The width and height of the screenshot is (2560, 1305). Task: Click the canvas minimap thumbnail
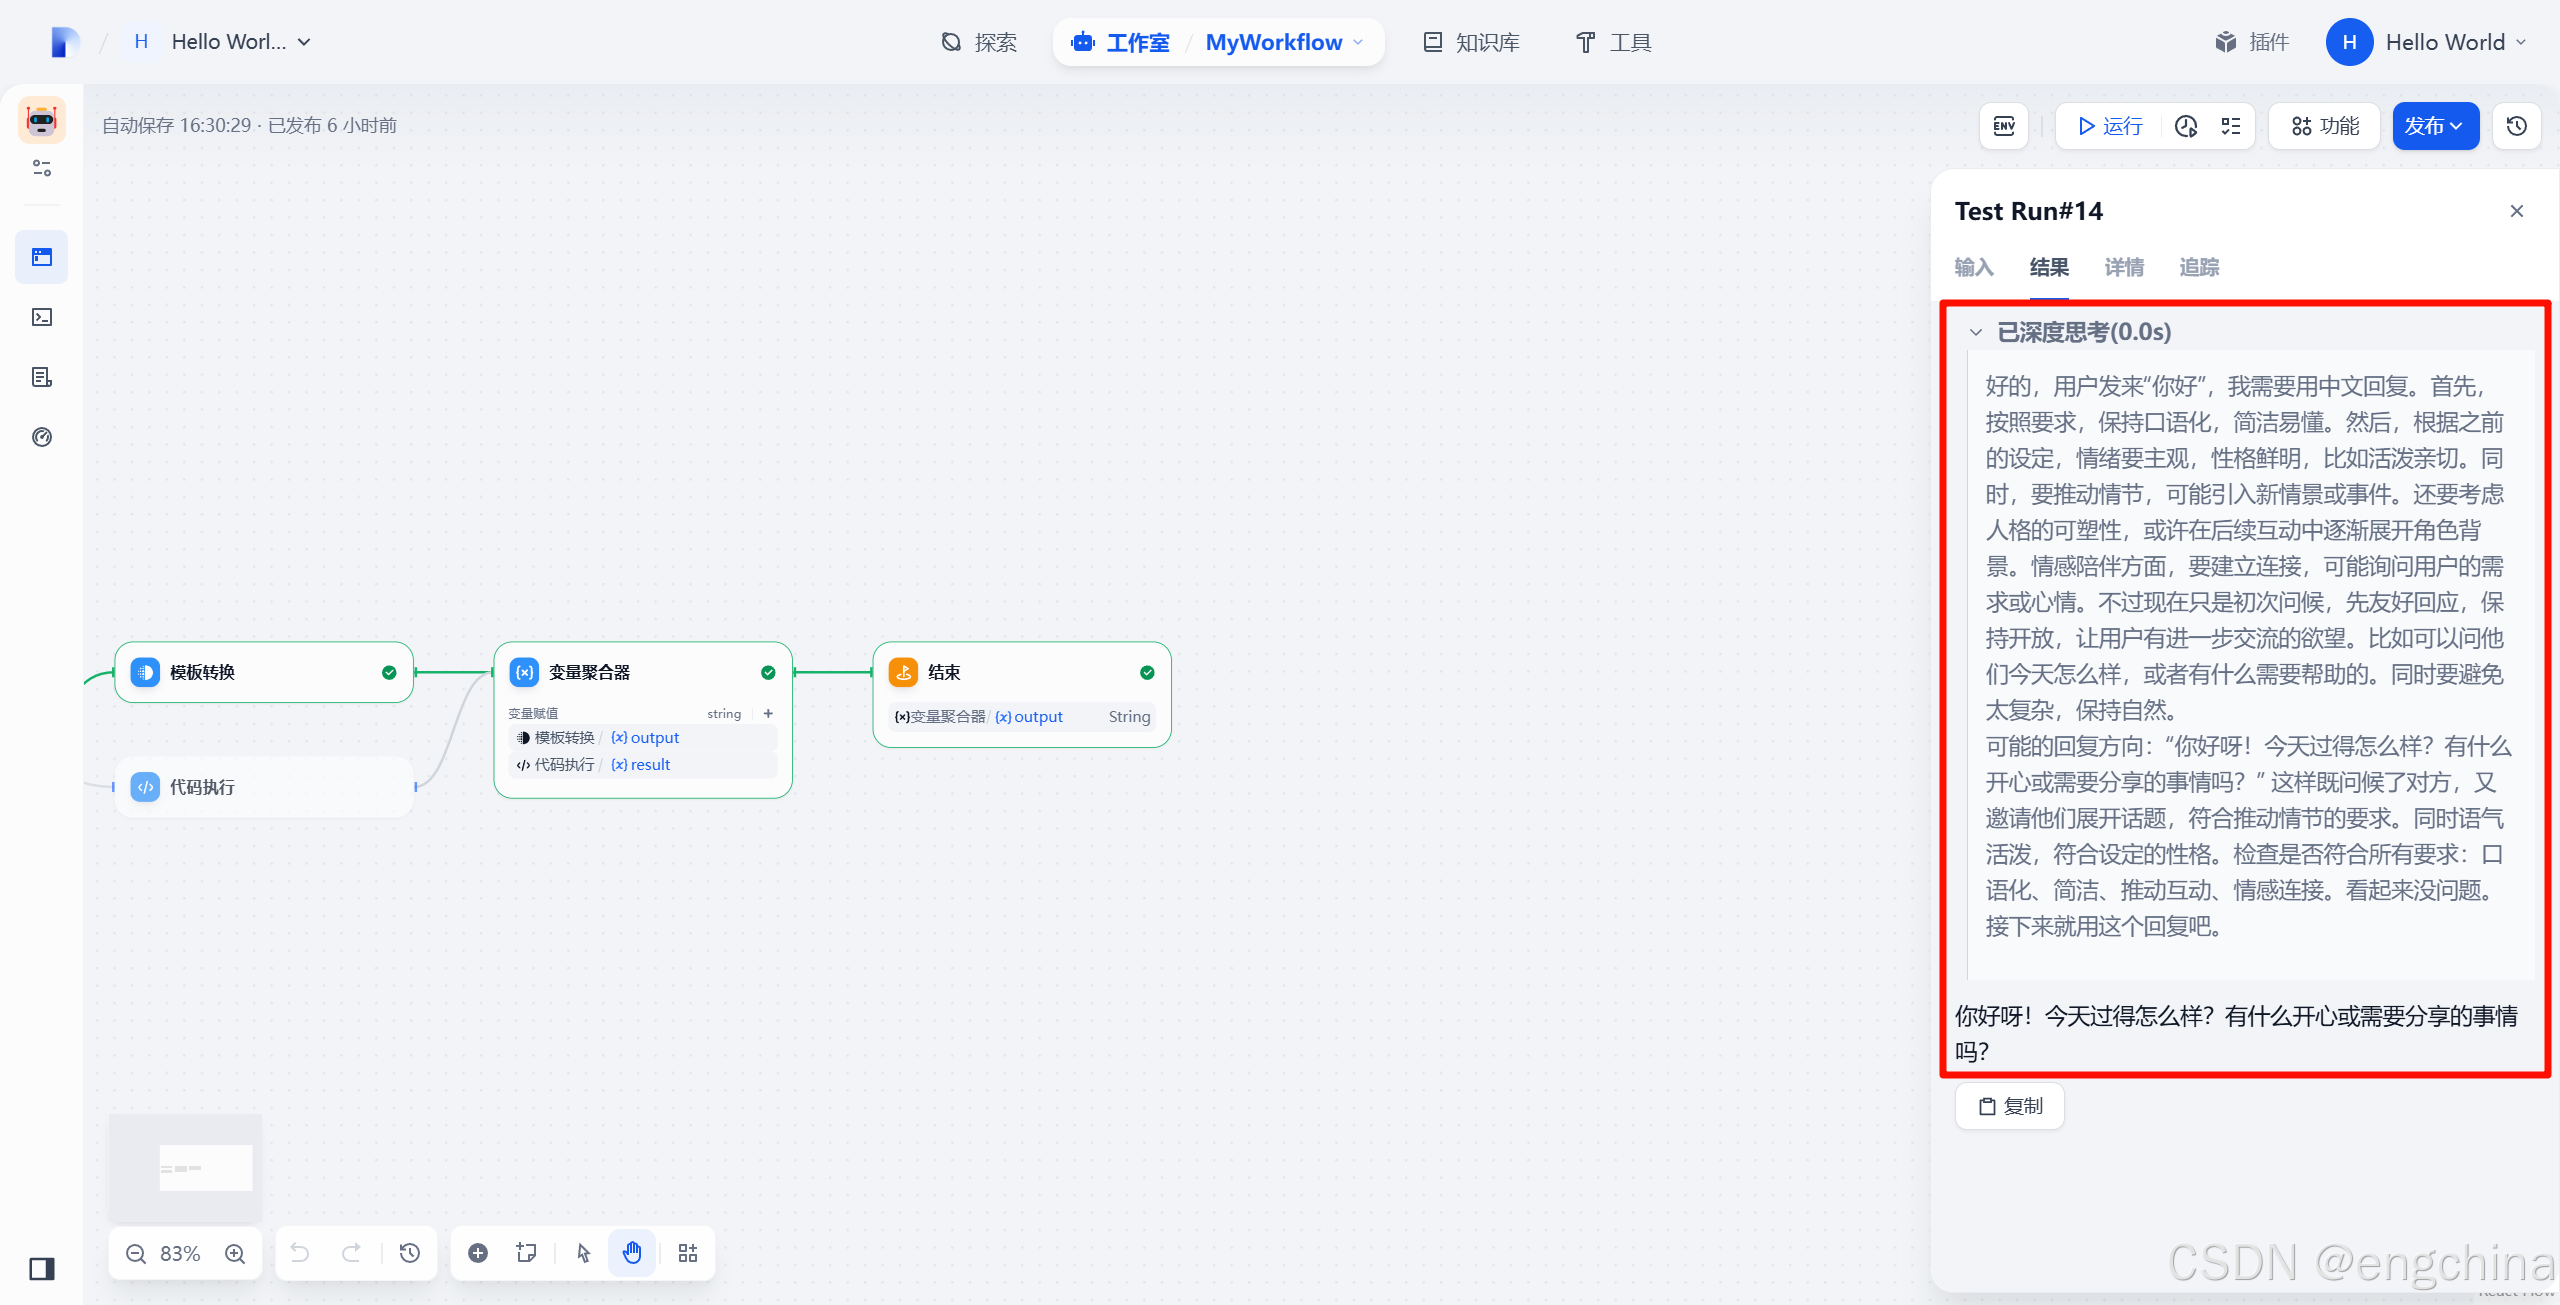[x=186, y=1167]
